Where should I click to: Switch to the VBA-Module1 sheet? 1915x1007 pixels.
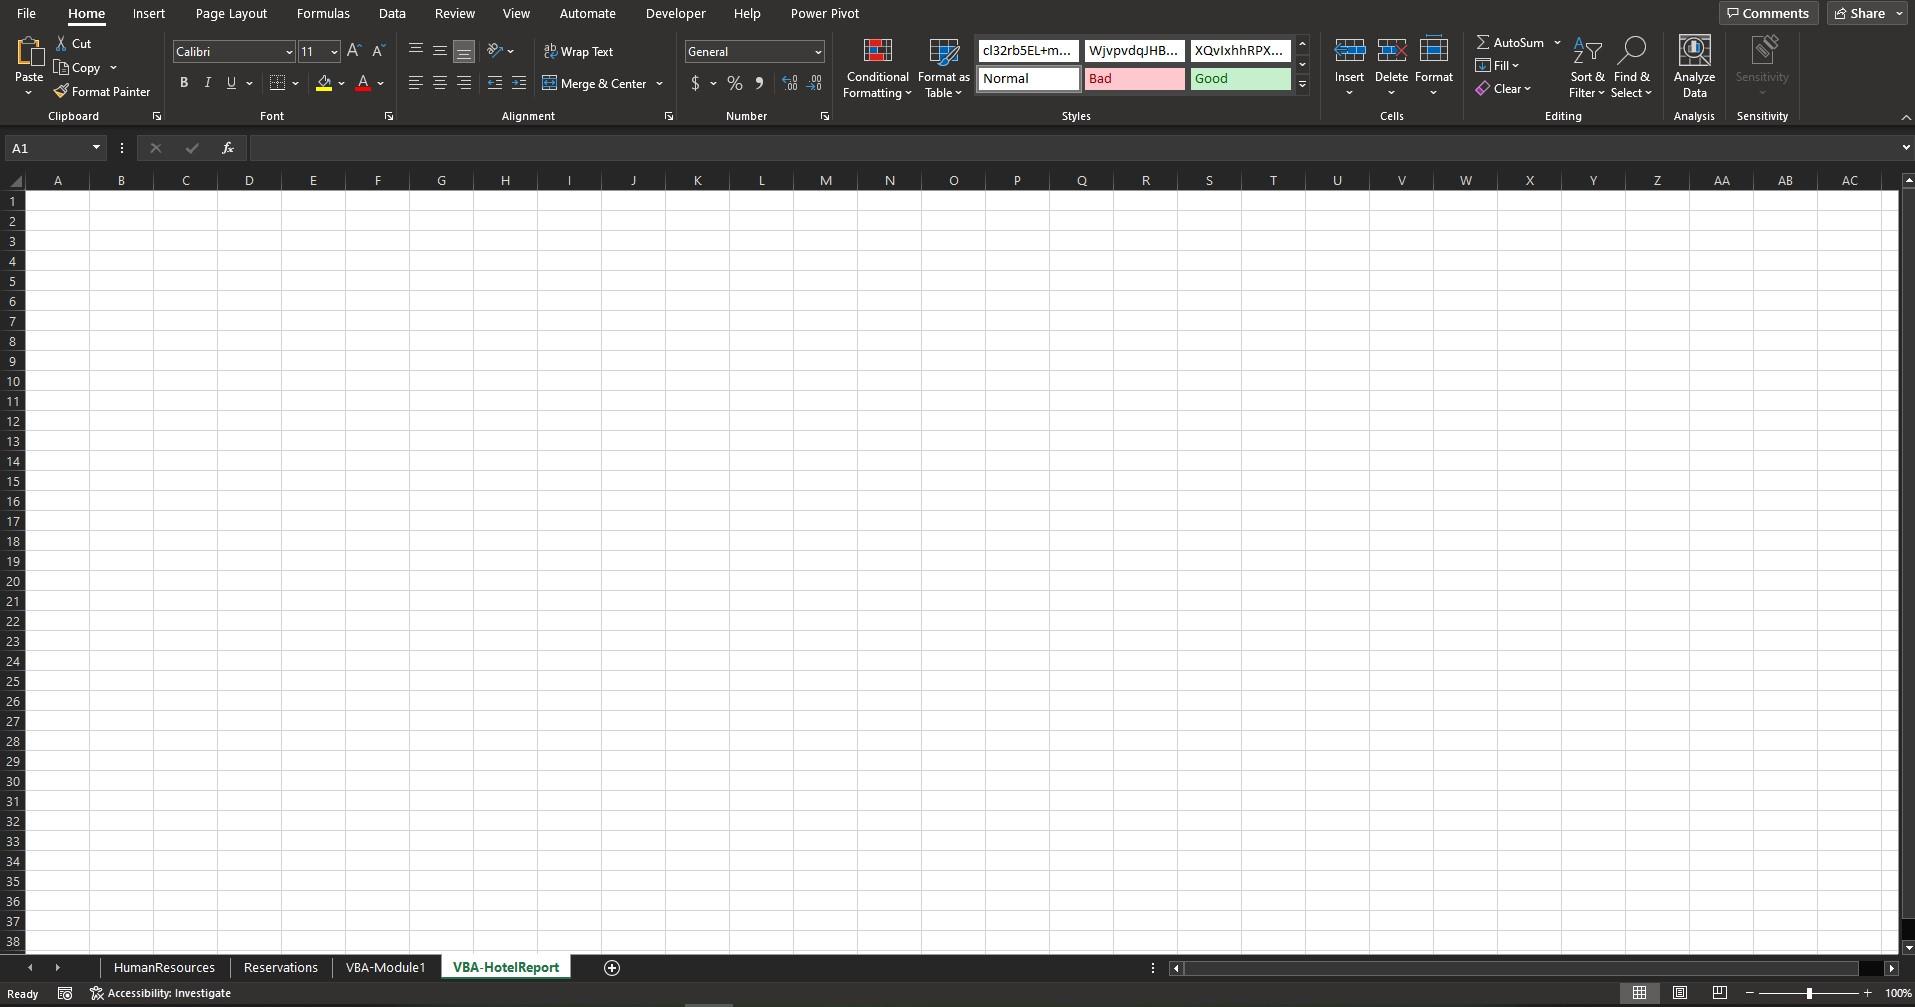385,968
